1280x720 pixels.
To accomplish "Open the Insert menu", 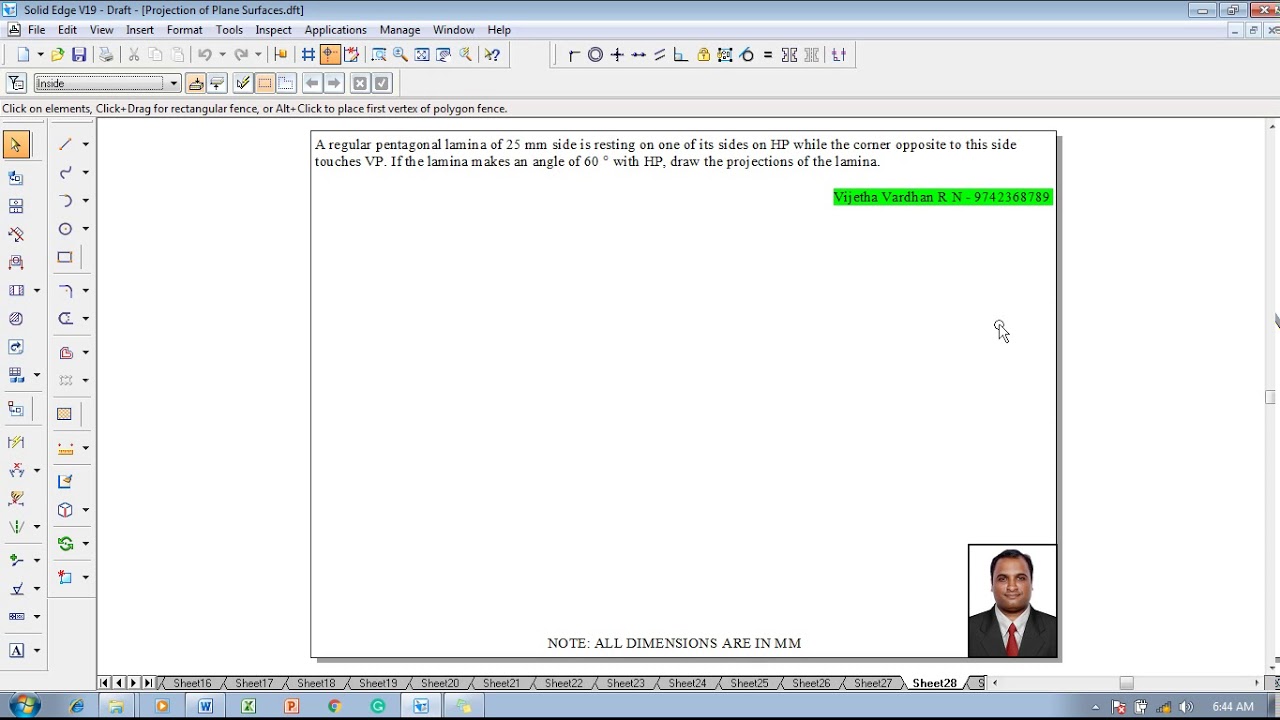I will [140, 30].
